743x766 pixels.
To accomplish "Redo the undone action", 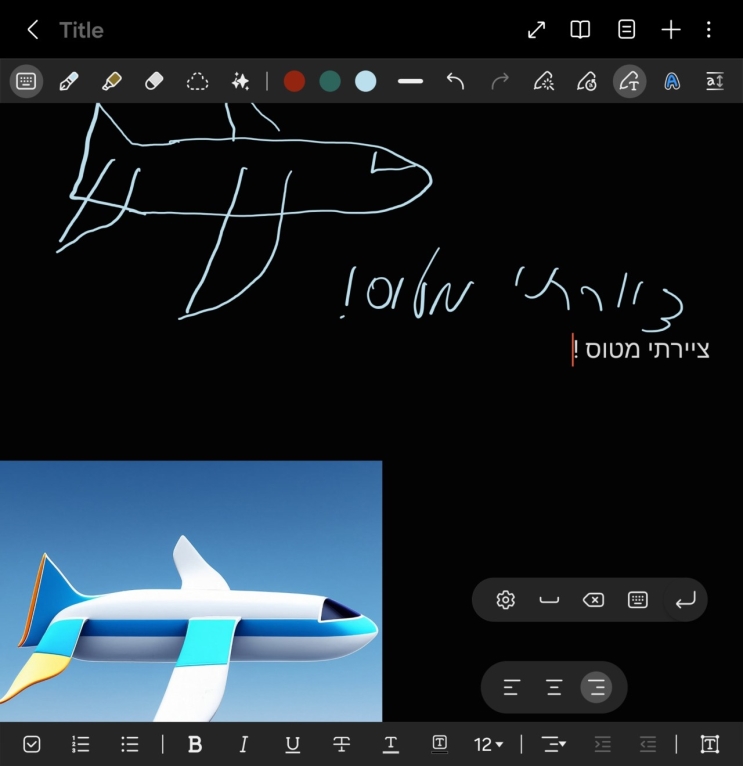I will pyautogui.click(x=499, y=81).
